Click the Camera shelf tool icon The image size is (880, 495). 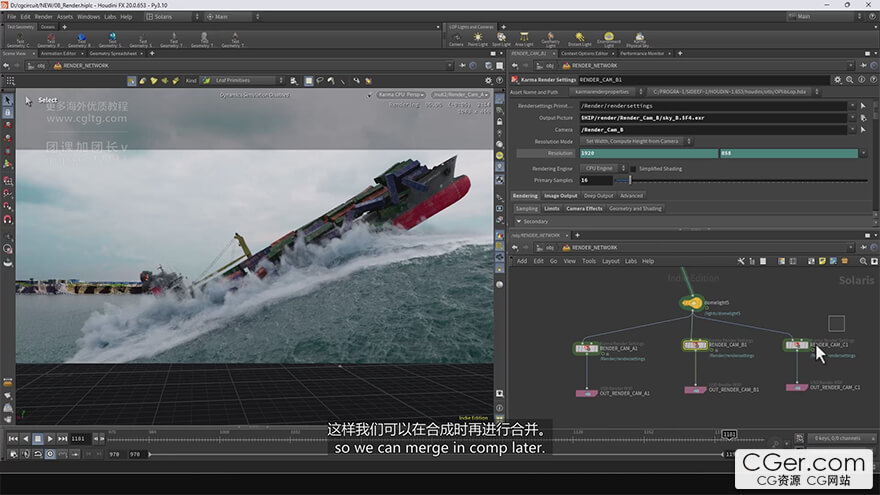(456, 38)
